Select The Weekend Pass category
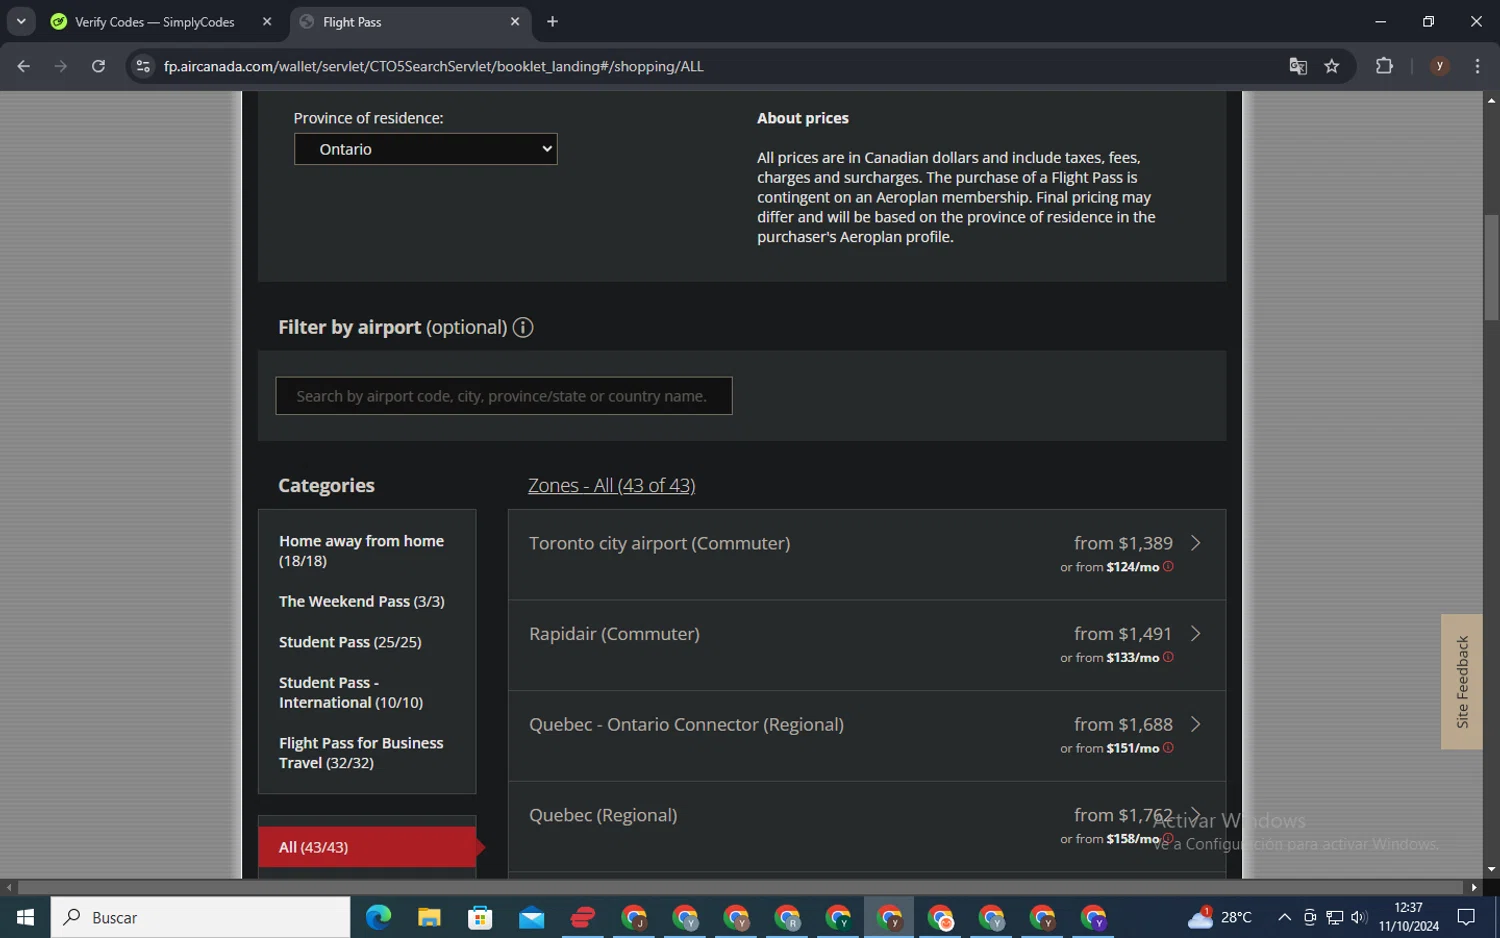 [361, 601]
